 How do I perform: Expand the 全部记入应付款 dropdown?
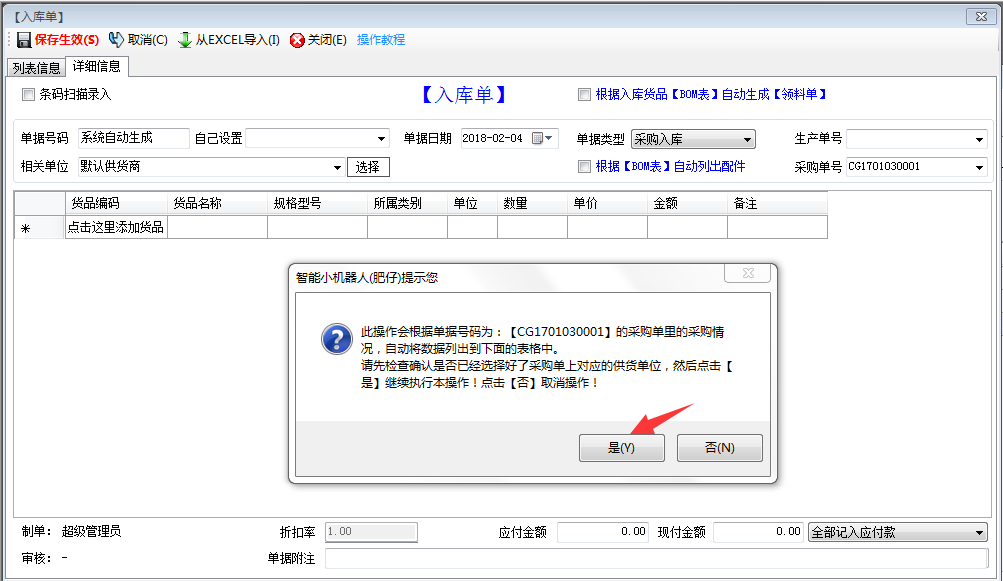tap(979, 533)
